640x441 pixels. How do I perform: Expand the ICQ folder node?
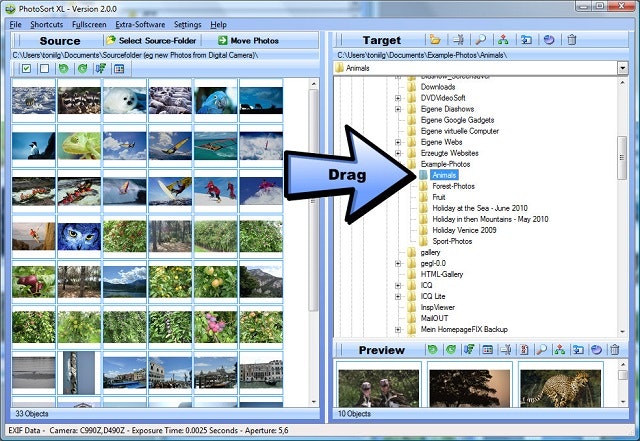coord(398,285)
